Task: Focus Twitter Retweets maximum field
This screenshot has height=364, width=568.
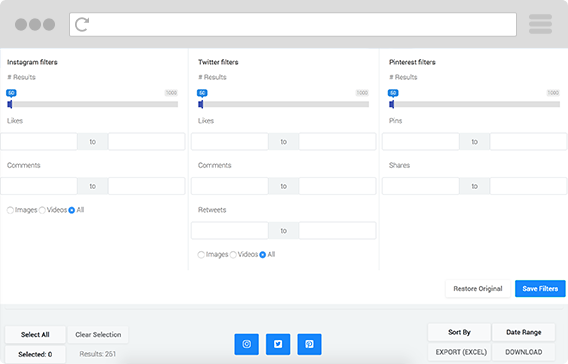Action: click(338, 231)
